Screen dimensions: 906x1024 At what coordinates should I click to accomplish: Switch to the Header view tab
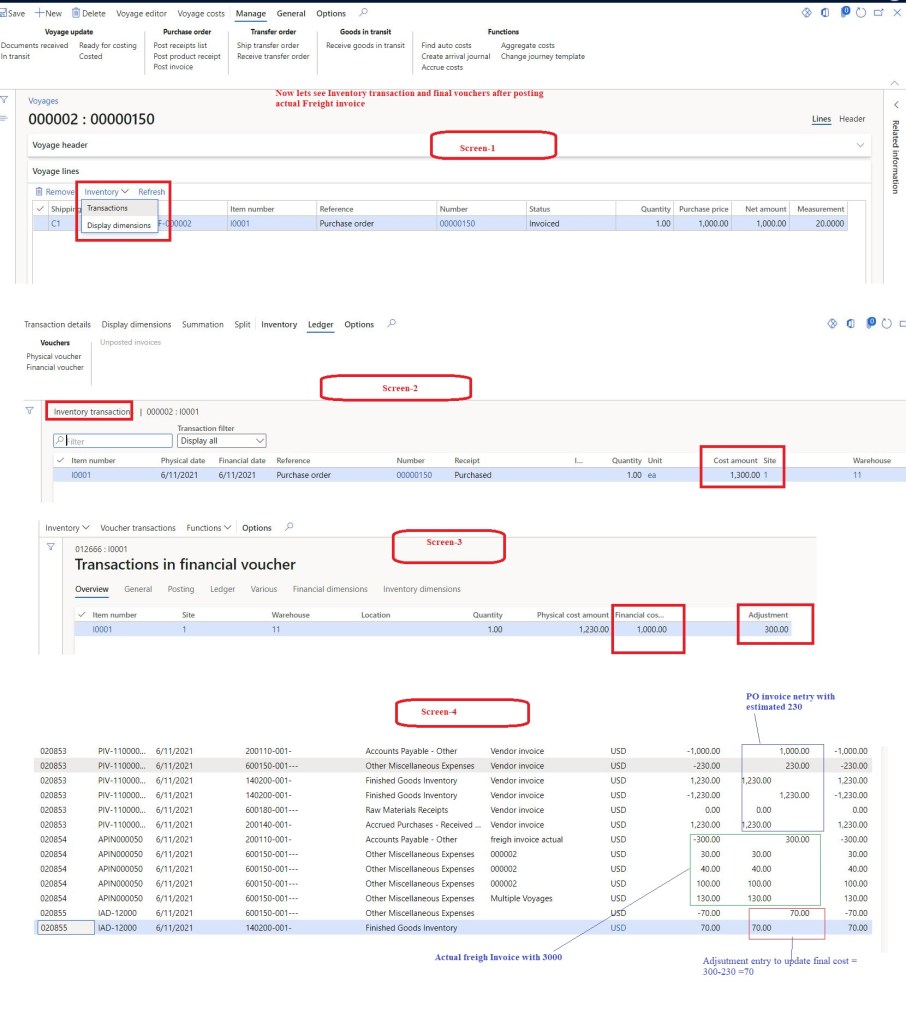point(852,119)
